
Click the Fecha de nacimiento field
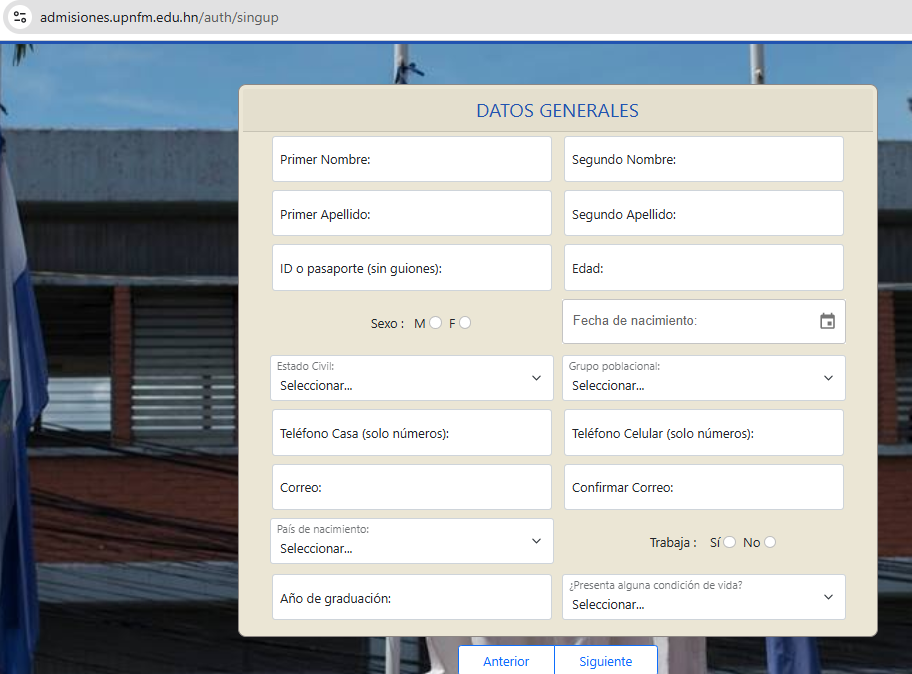pyautogui.click(x=704, y=322)
